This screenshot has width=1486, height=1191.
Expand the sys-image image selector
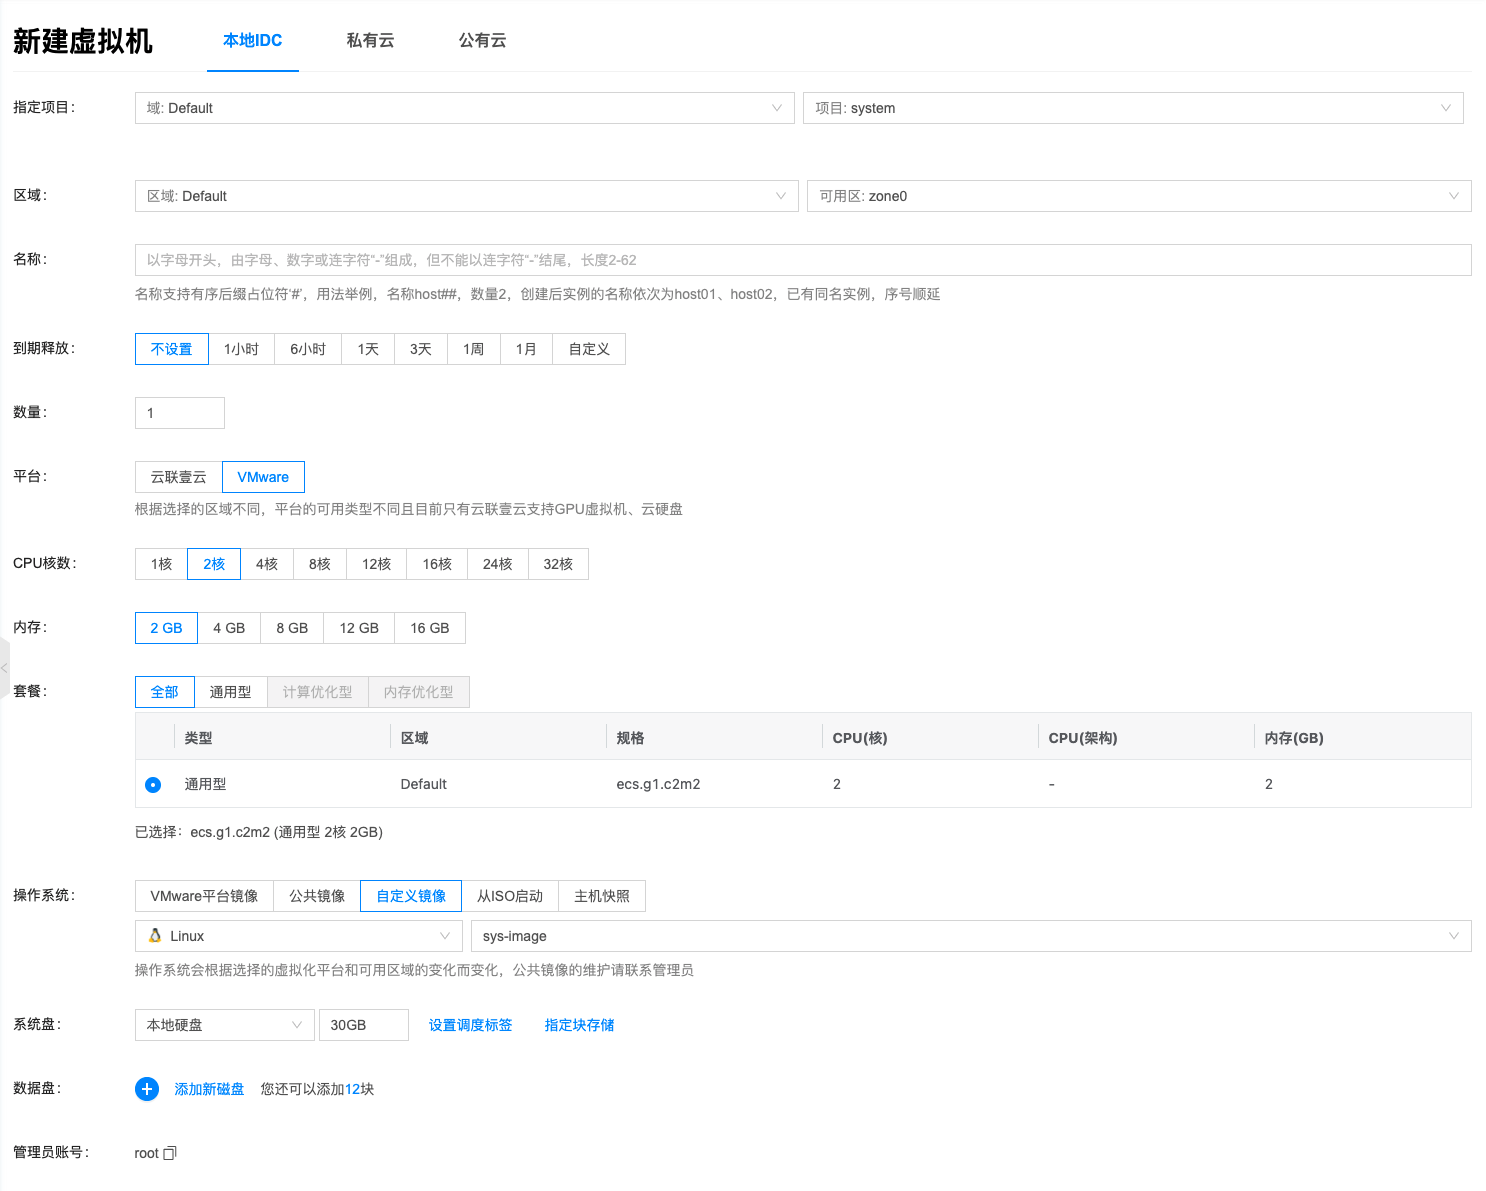[970, 936]
